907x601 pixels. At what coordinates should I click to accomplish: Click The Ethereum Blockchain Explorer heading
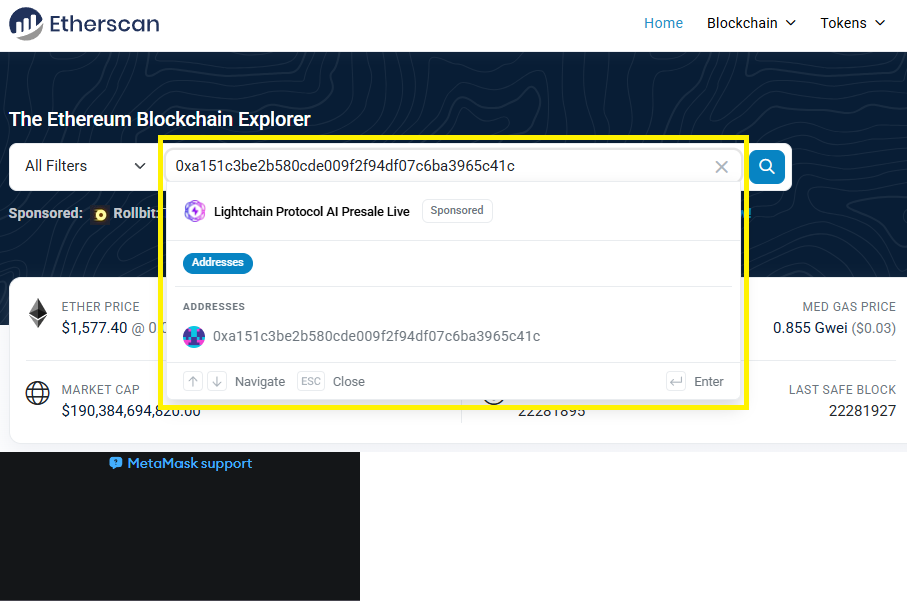click(160, 119)
